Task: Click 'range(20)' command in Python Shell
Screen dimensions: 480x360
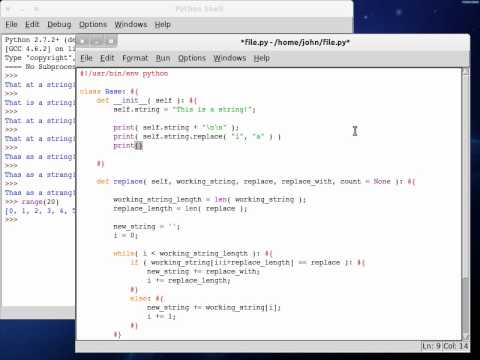Action: point(40,202)
